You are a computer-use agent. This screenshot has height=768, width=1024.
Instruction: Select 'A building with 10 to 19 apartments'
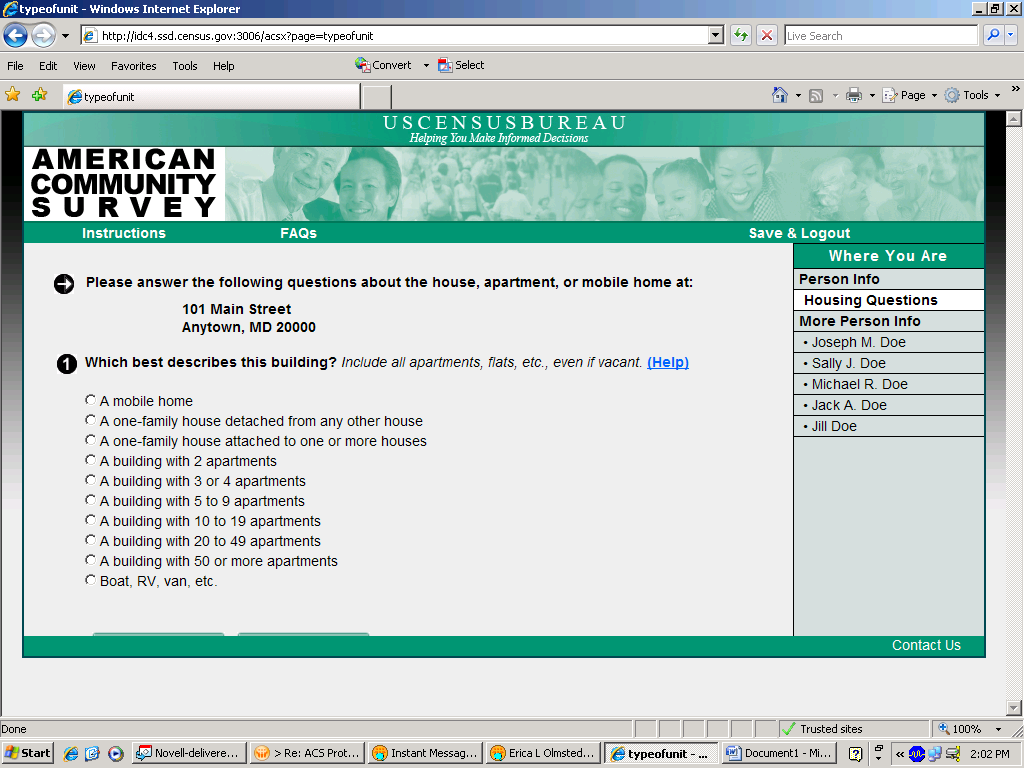(90, 520)
